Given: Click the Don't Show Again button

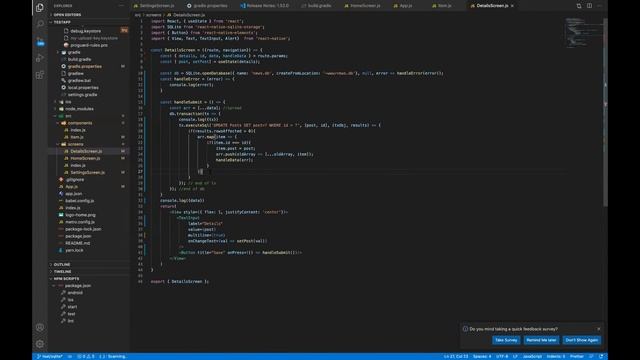Looking at the screenshot, I should pos(582,340).
